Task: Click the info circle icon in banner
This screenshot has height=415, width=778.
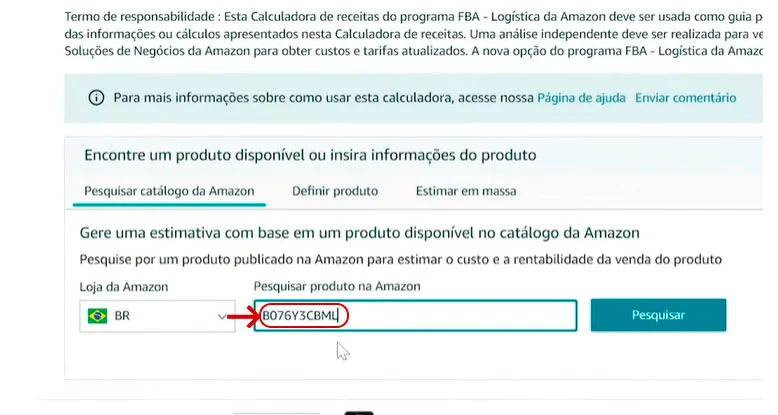Action: [x=96, y=98]
